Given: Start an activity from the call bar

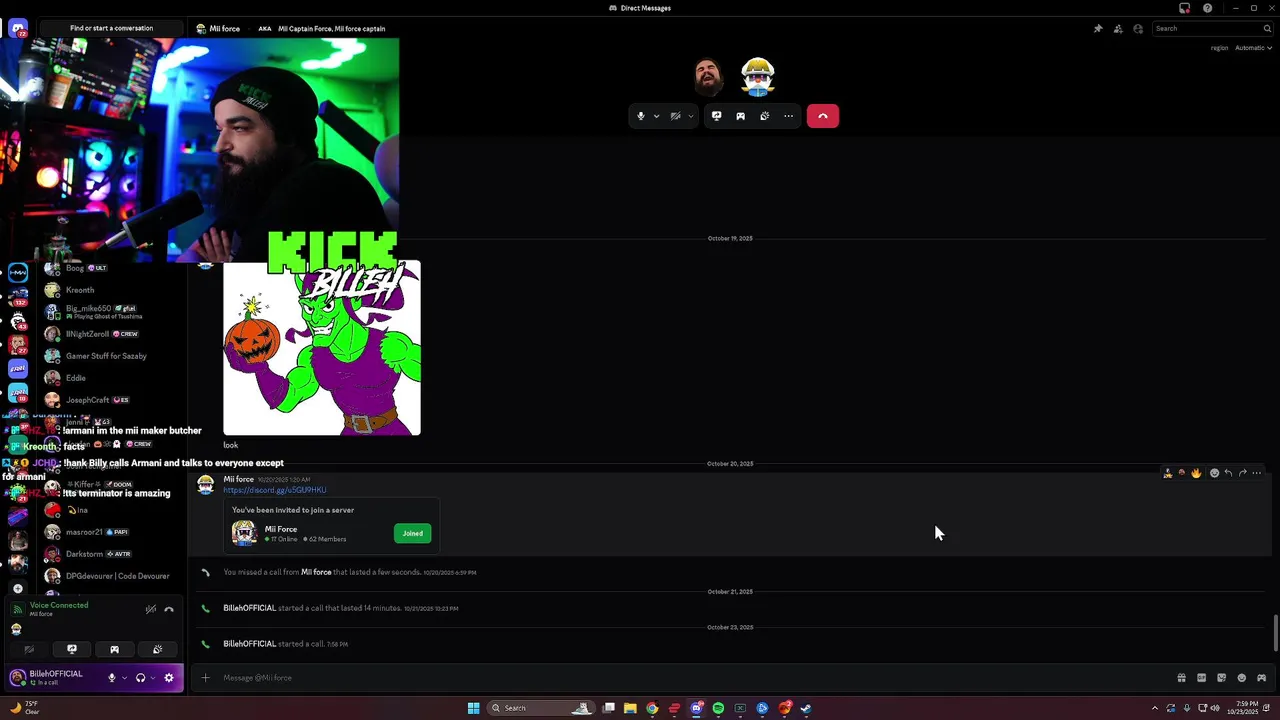Looking at the screenshot, I should pyautogui.click(x=740, y=116).
